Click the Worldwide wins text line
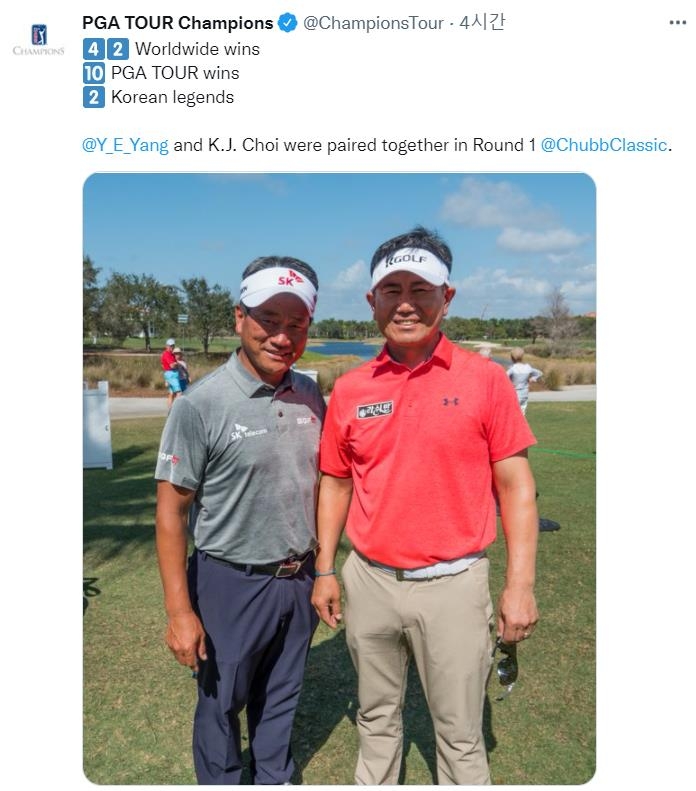The image size is (696, 791). click(197, 49)
